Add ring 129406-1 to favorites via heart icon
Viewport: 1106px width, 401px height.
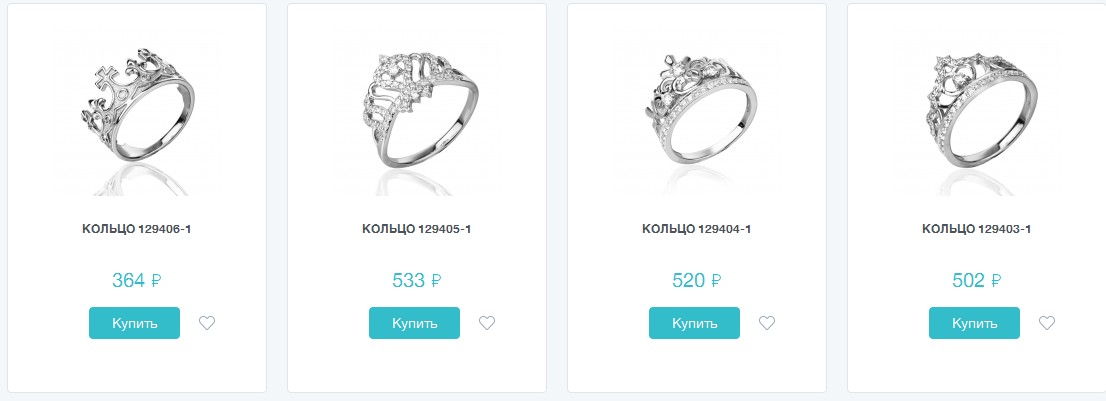[207, 323]
